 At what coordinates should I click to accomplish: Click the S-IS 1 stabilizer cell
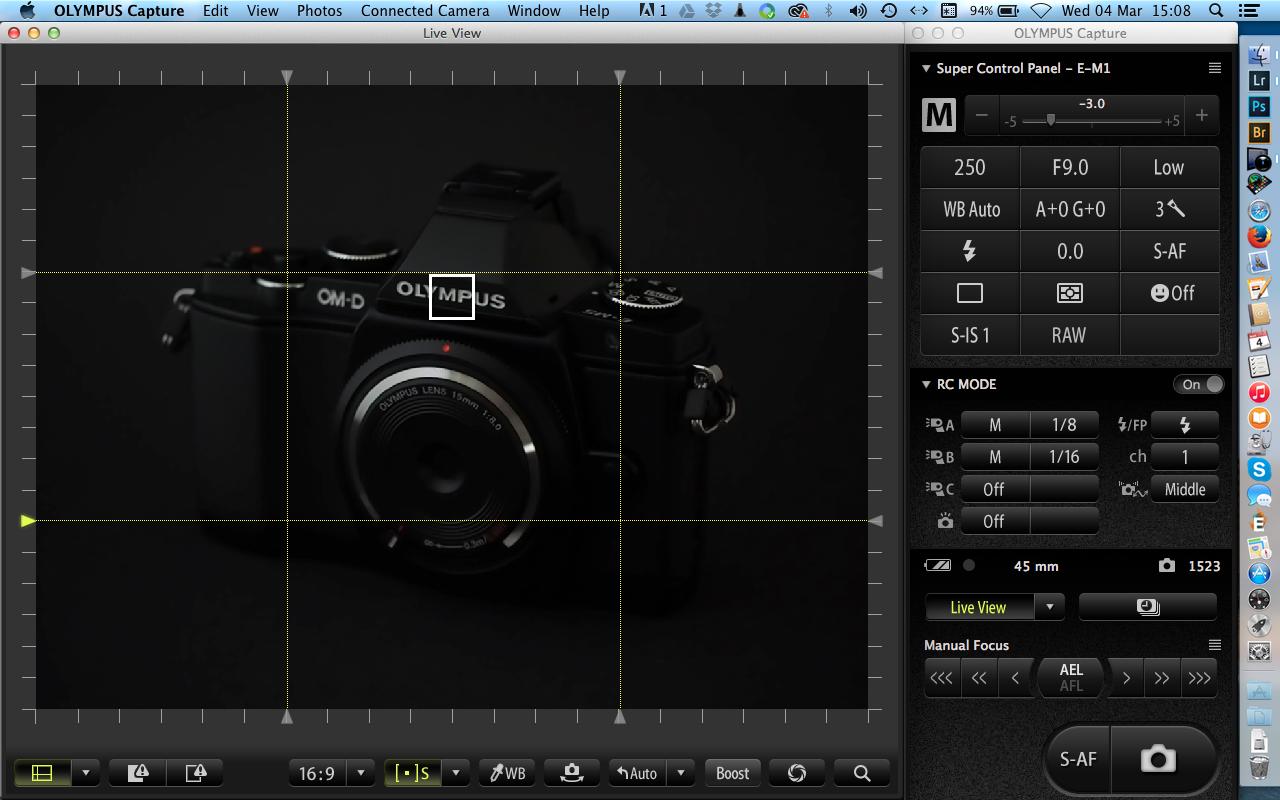click(x=970, y=335)
